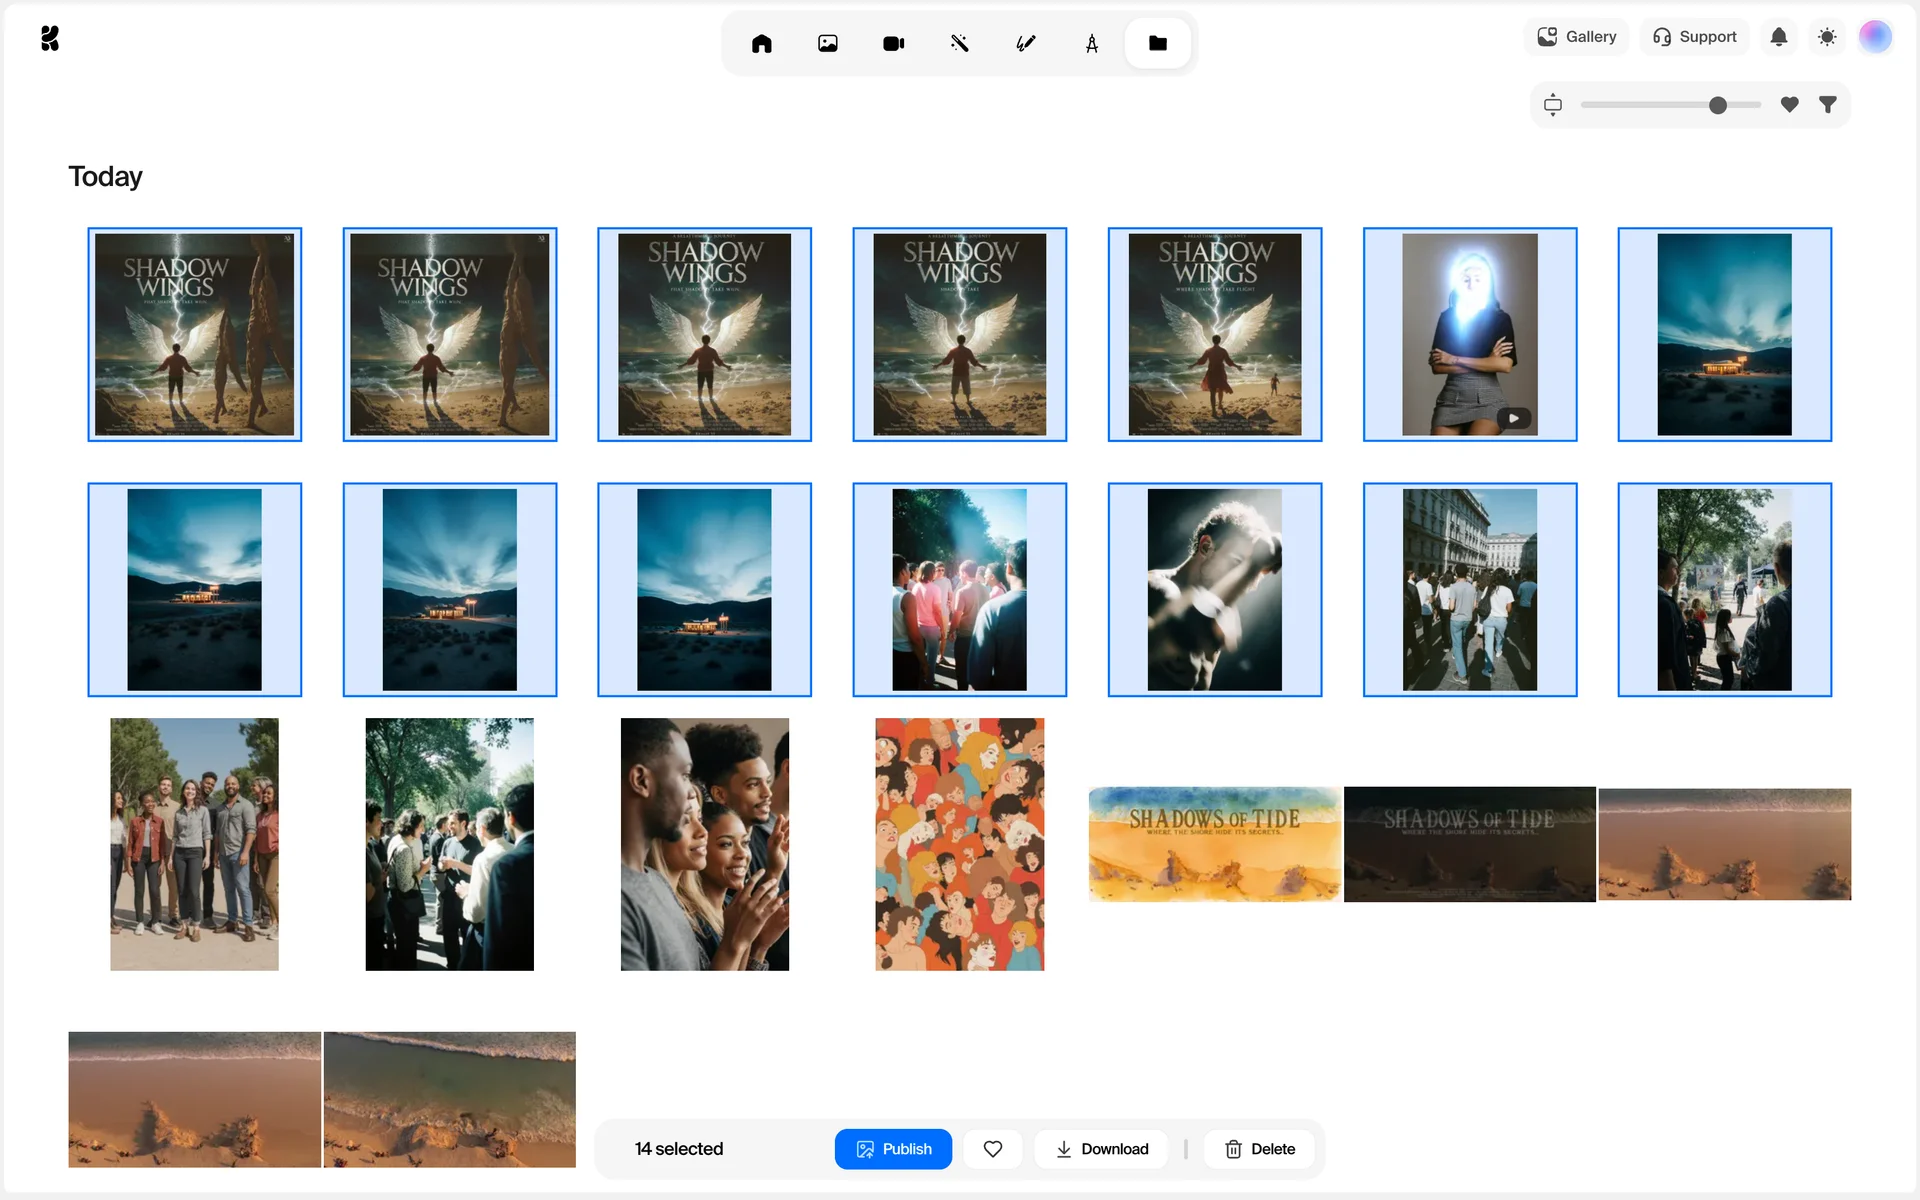This screenshot has height=1200, width=1920.
Task: Click the notifications bell icon
Action: point(1778,37)
